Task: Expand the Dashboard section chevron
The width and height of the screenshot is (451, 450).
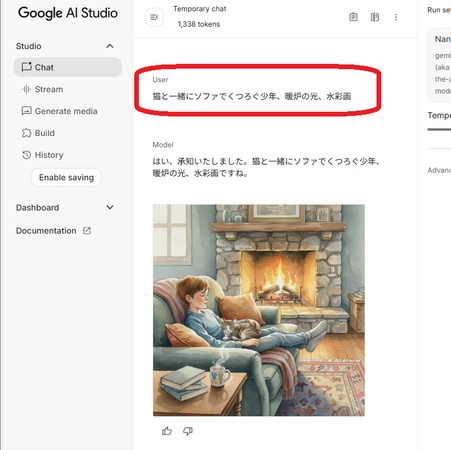Action: (x=110, y=207)
